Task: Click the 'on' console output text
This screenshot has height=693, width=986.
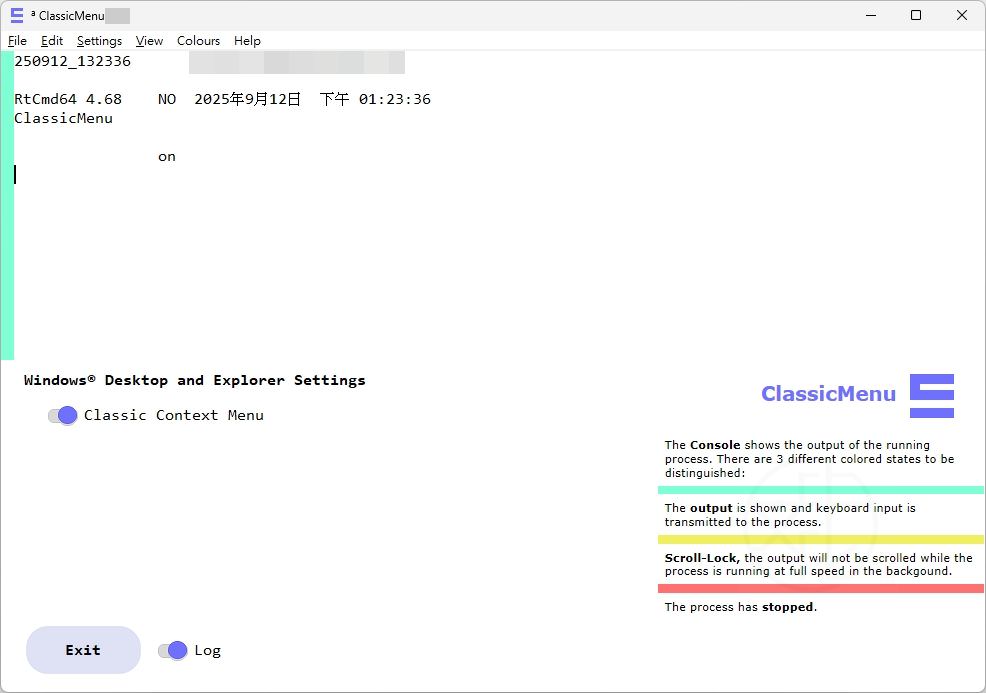Action: click(167, 157)
